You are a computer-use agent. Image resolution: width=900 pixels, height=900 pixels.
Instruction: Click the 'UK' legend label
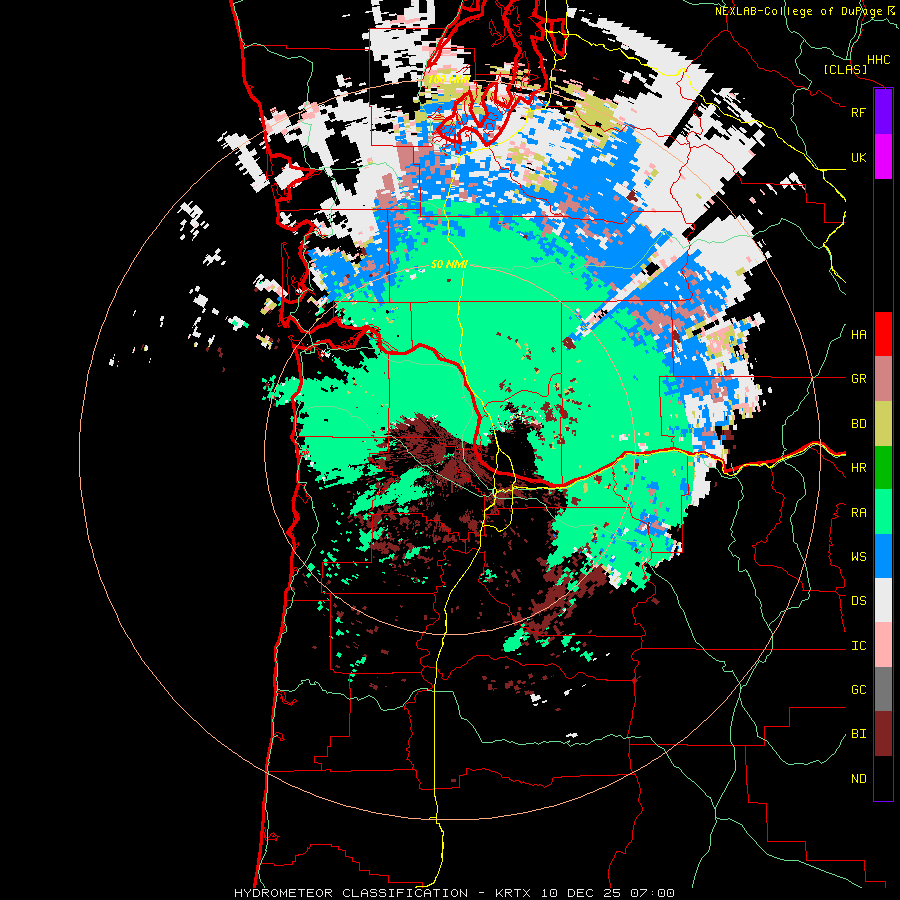[x=858, y=157]
